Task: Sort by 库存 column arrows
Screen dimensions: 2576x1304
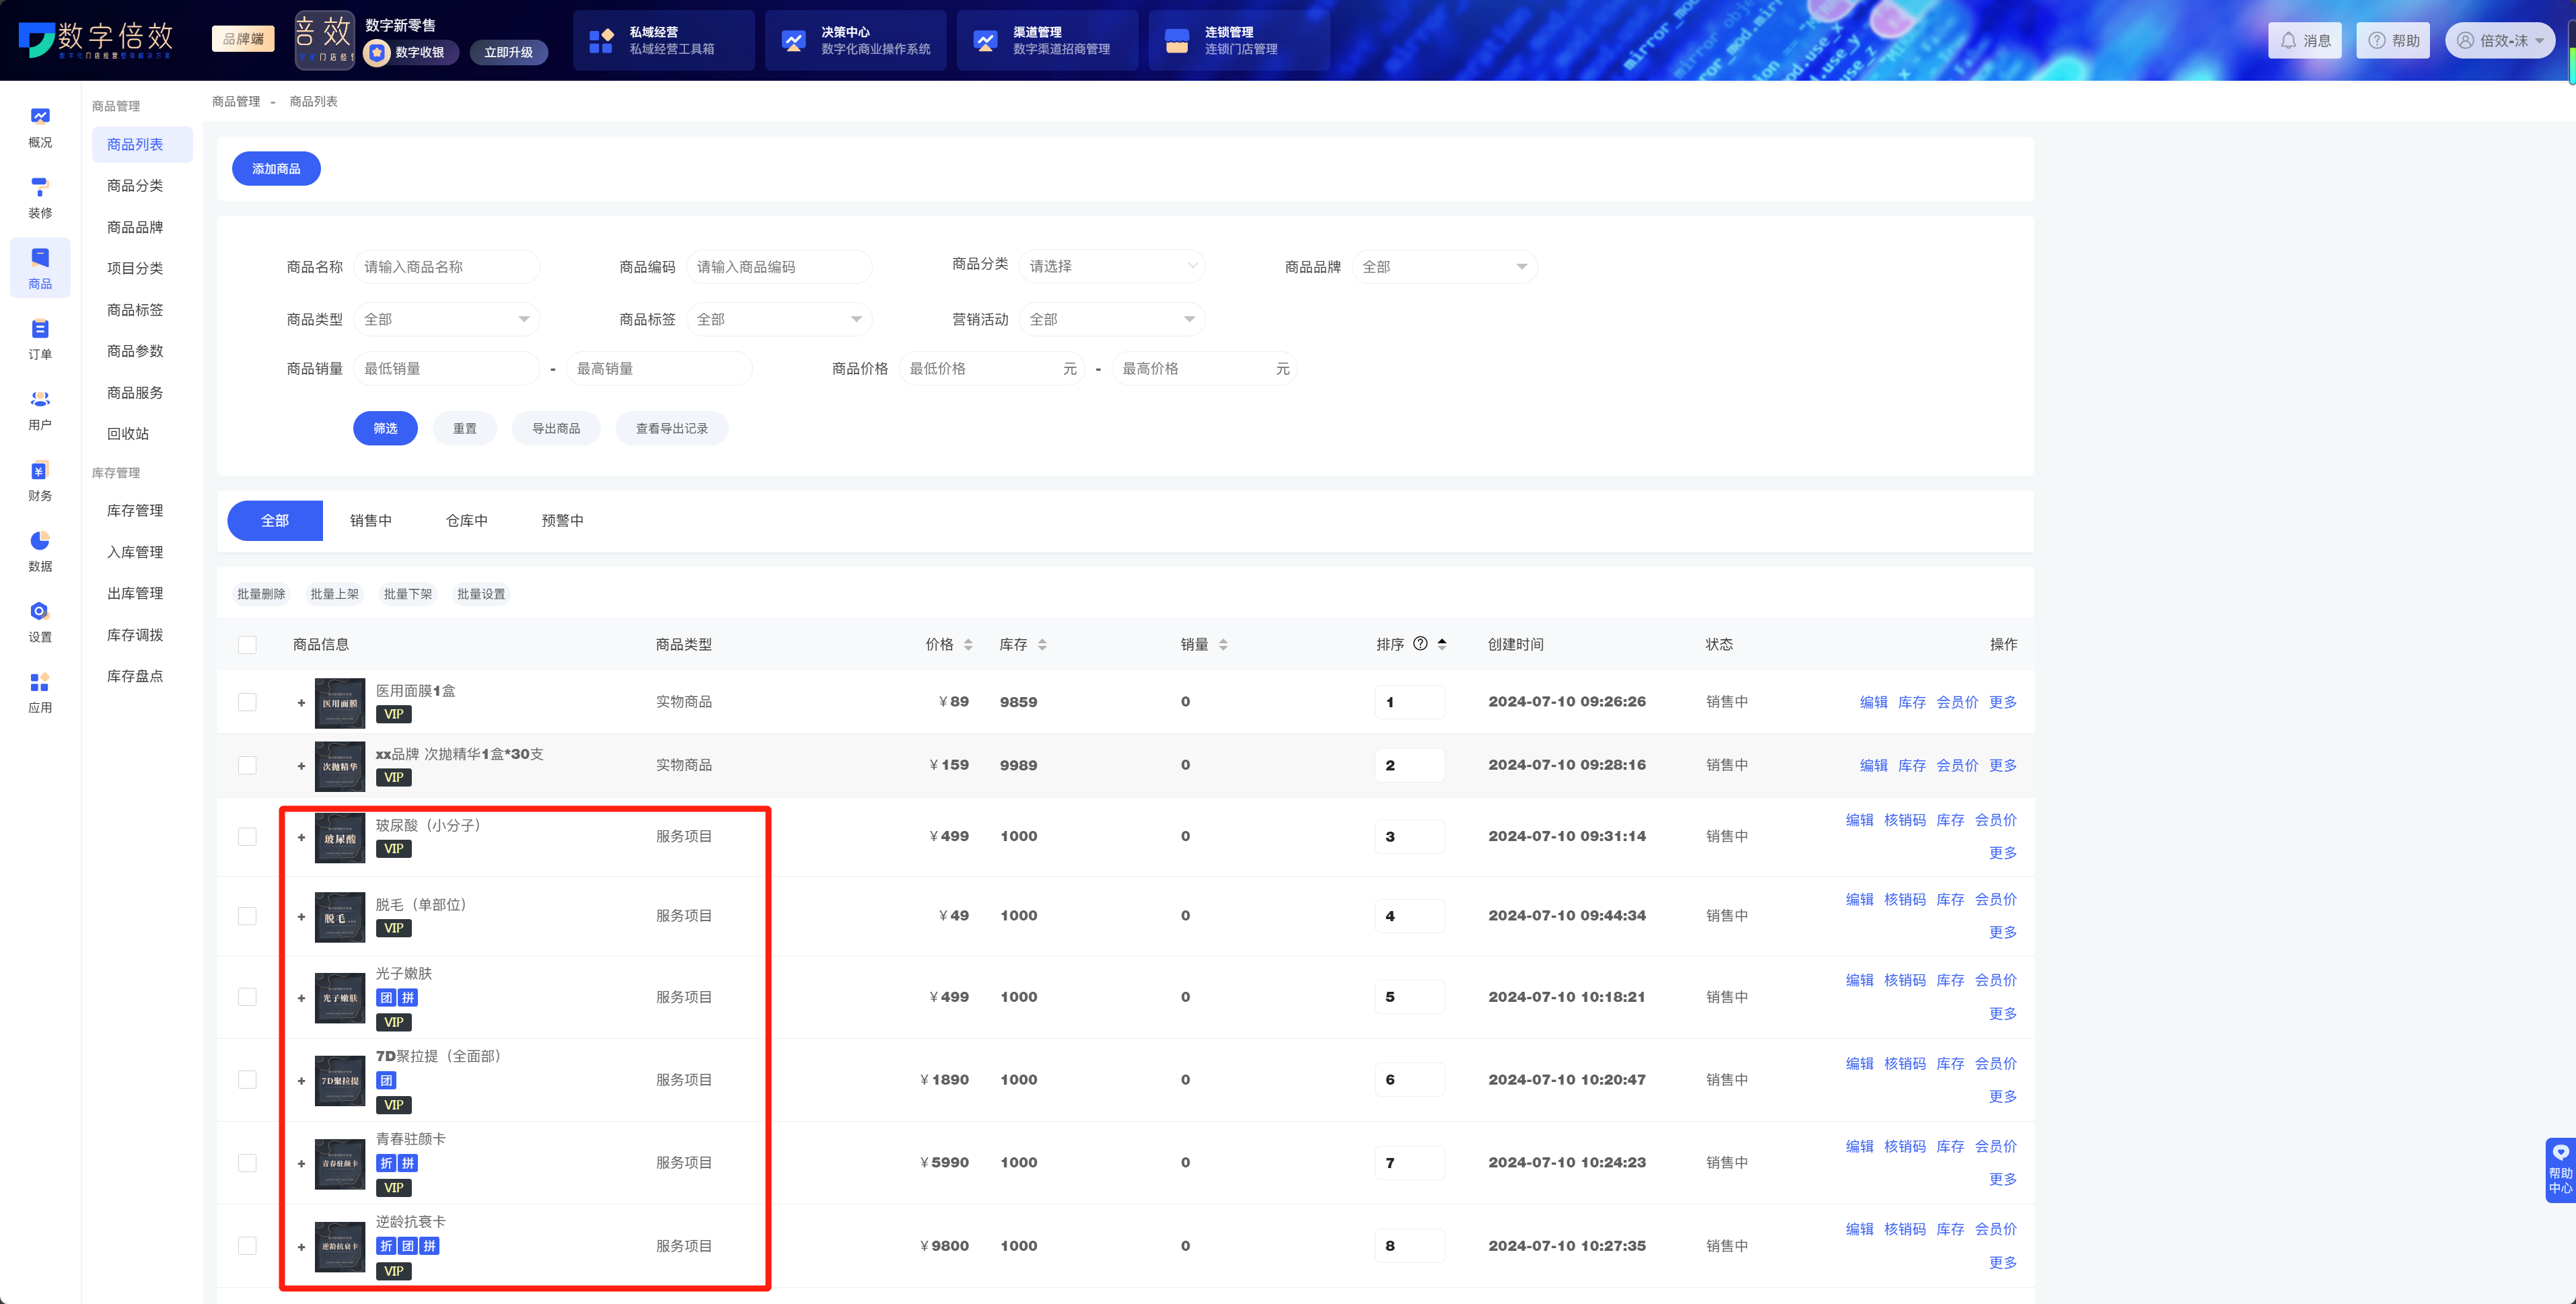Action: pos(1042,645)
